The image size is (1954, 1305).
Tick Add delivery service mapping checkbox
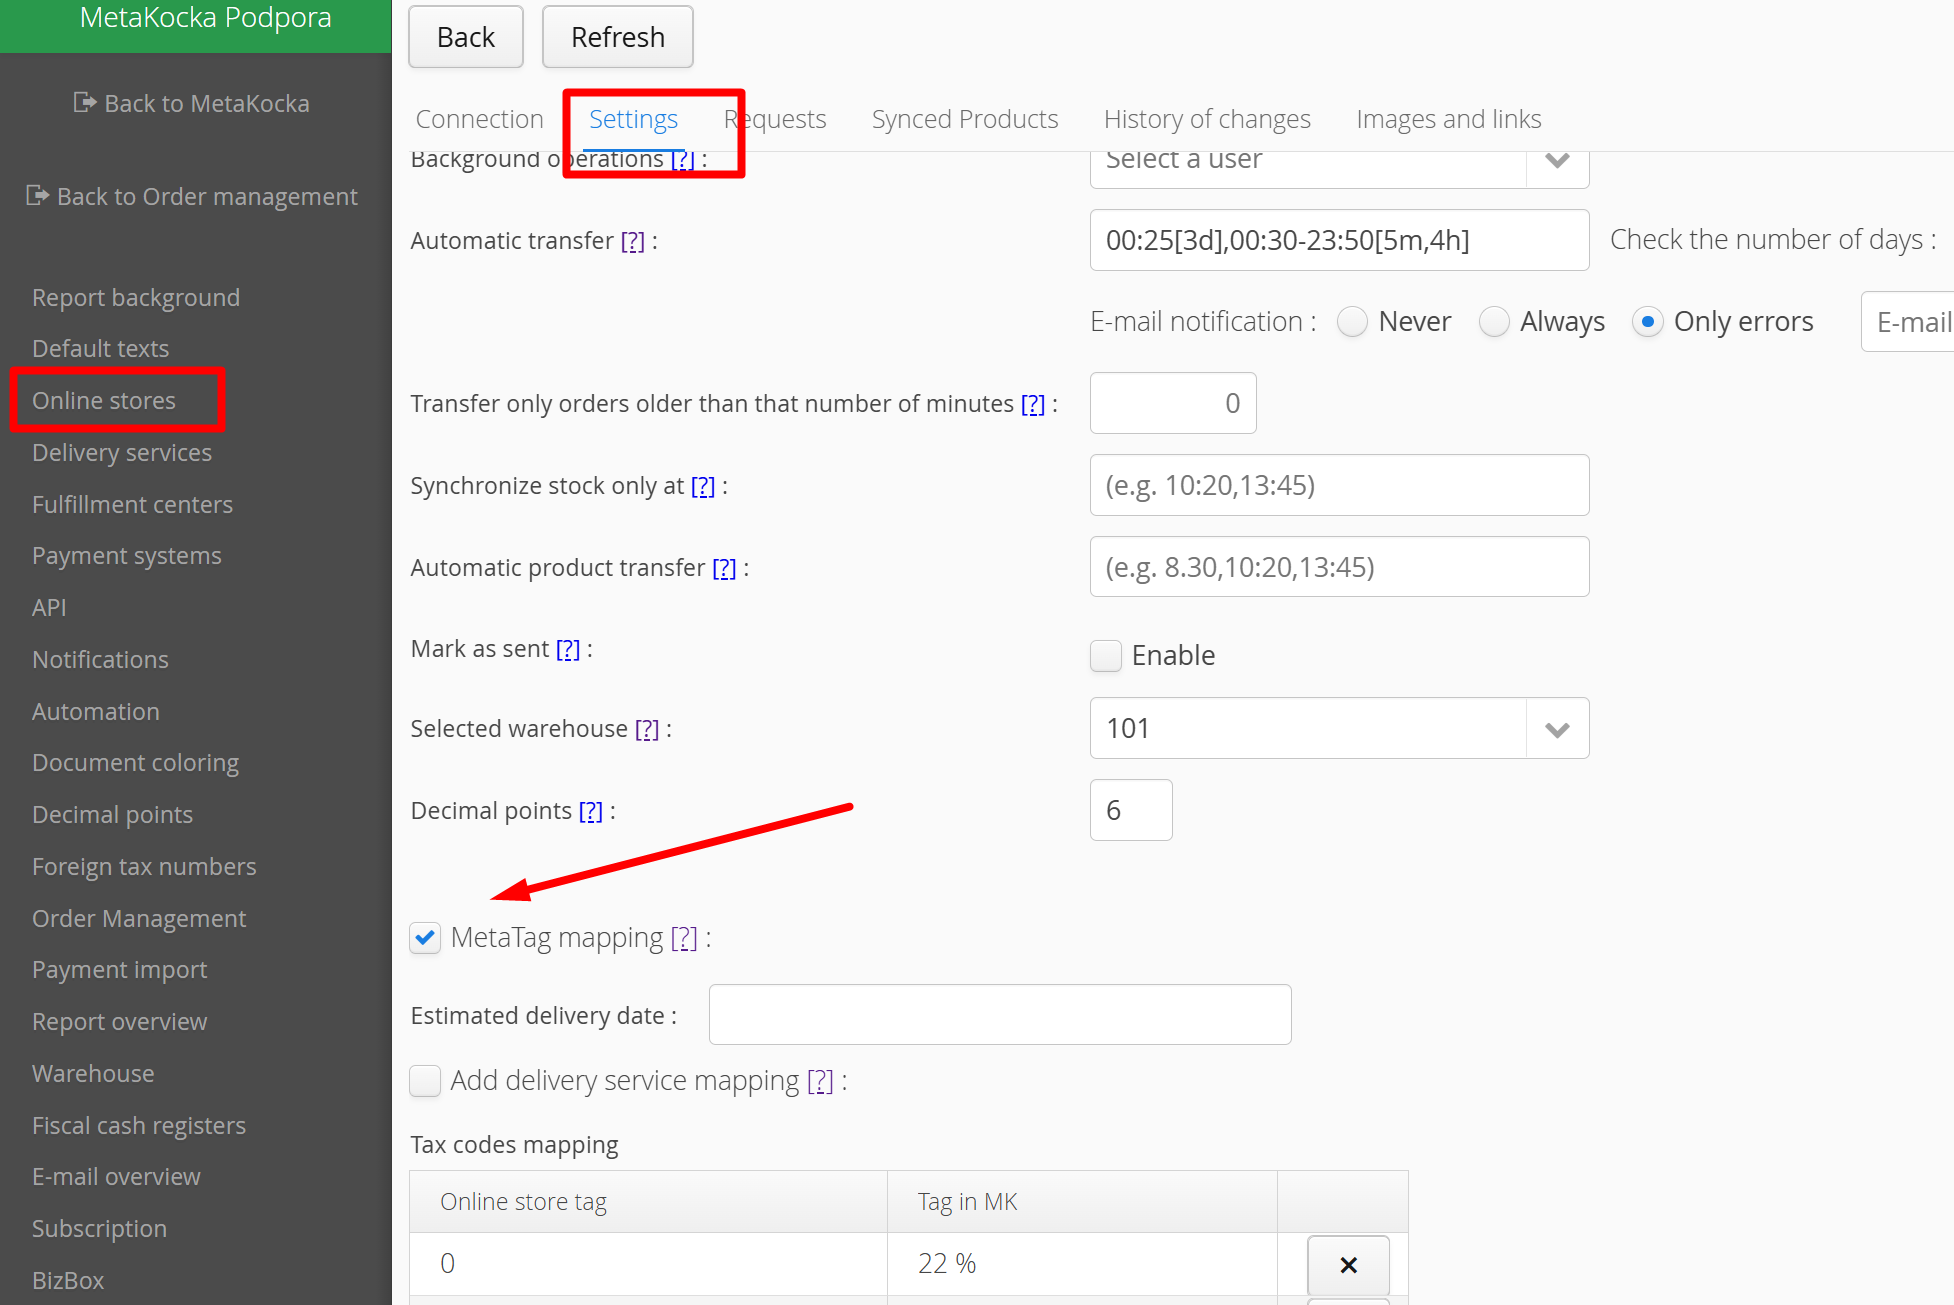point(425,1081)
